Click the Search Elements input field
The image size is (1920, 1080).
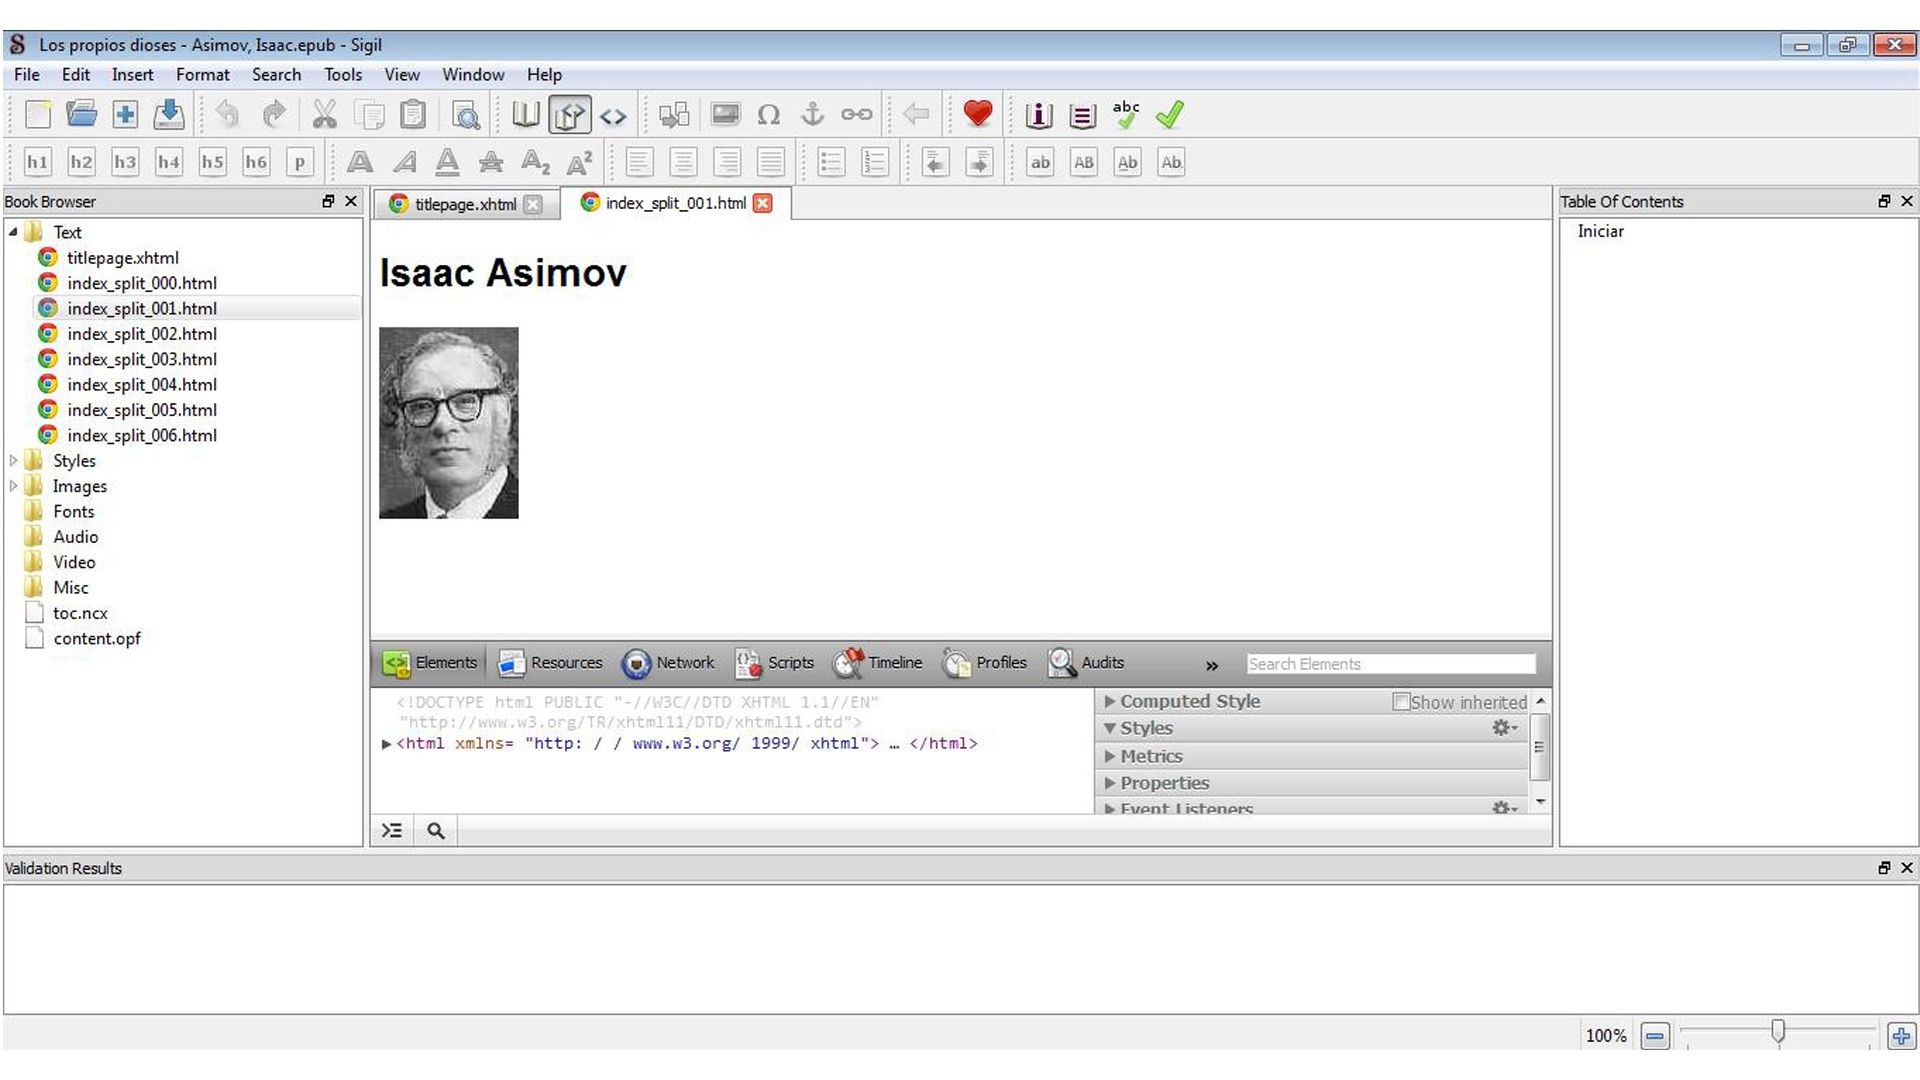(1390, 664)
